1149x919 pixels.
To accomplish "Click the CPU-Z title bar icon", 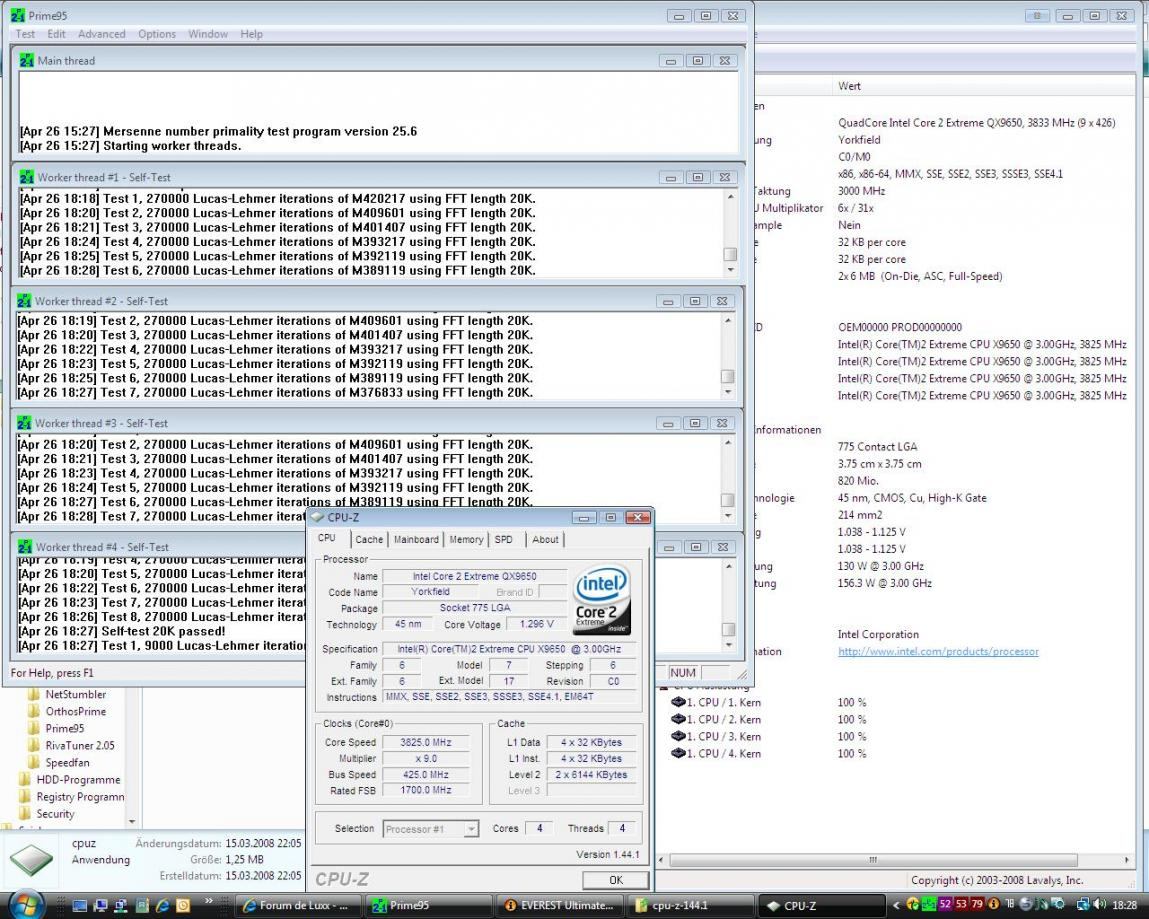I will pos(318,517).
